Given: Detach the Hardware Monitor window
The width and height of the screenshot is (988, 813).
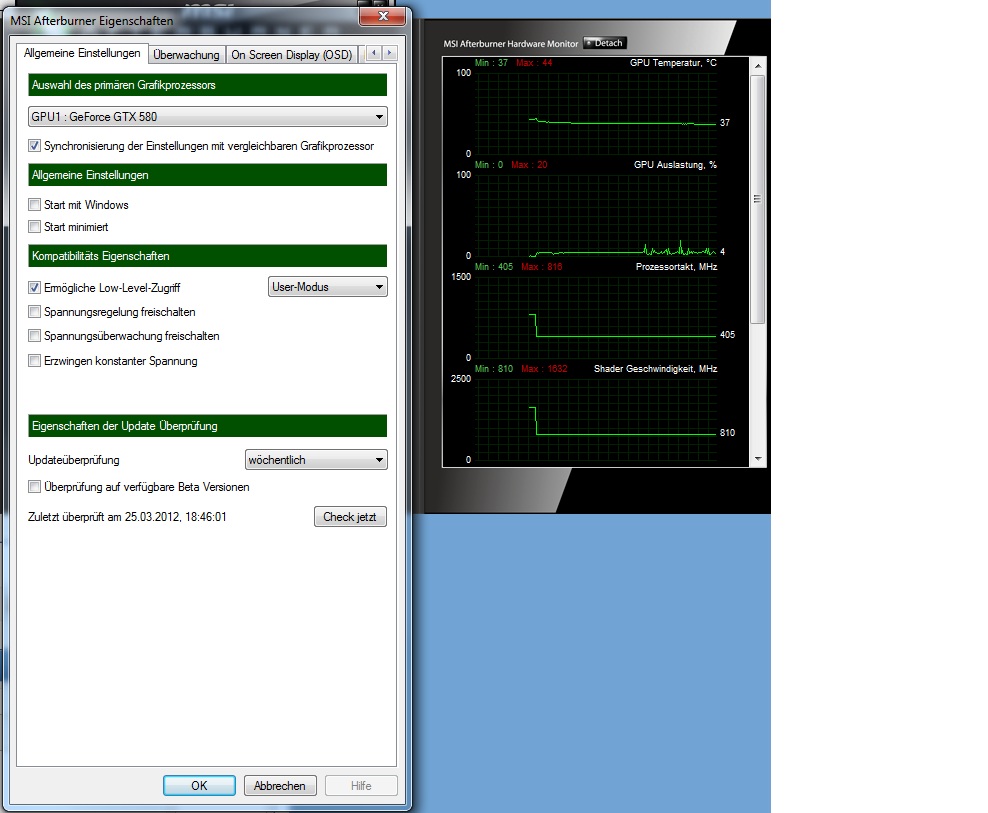Looking at the screenshot, I should click(604, 43).
